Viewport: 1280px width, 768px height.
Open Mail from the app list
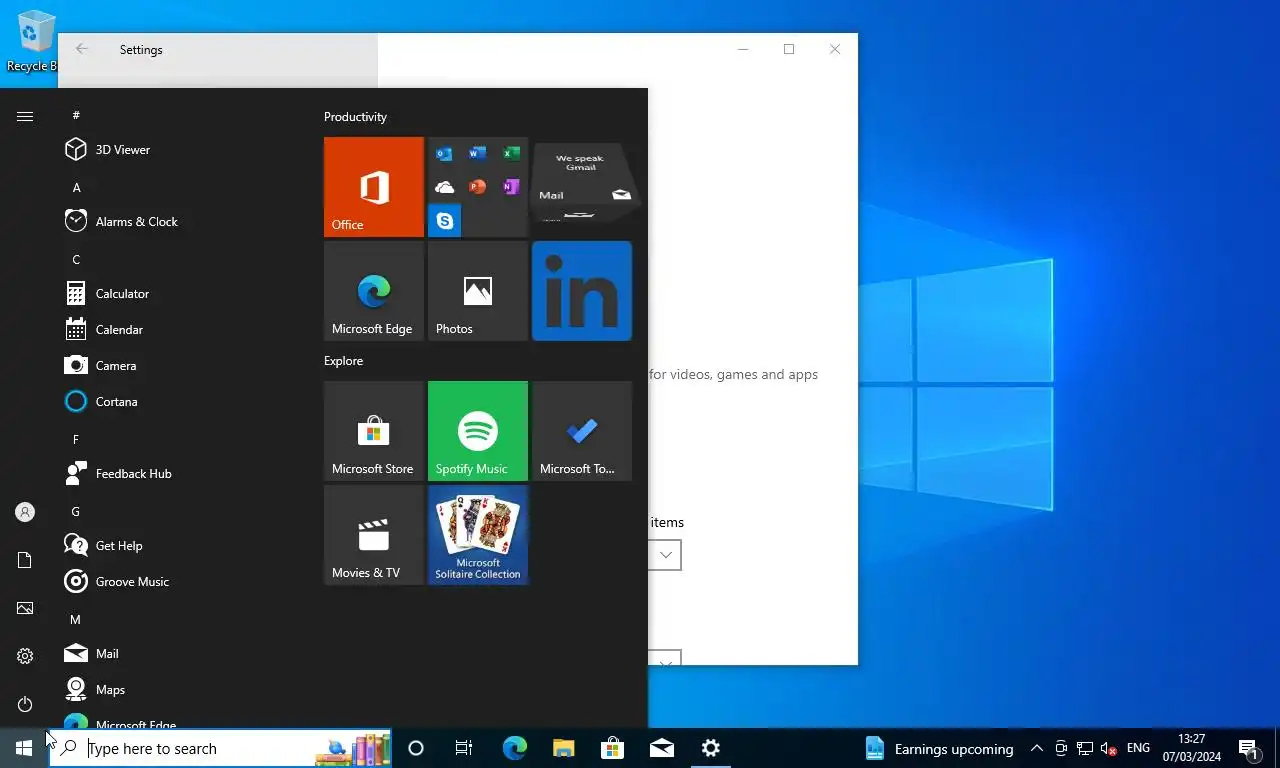[180, 654]
